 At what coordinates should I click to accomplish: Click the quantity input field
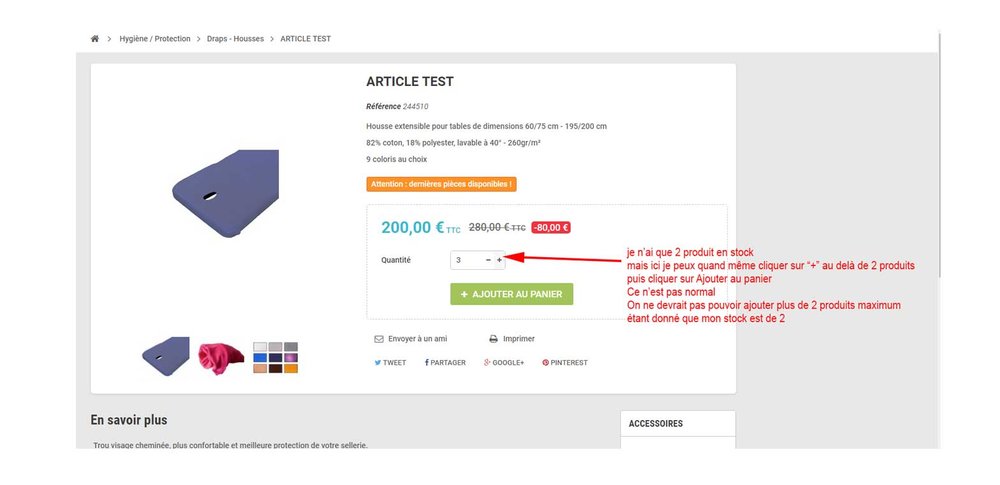pyautogui.click(x=467, y=260)
